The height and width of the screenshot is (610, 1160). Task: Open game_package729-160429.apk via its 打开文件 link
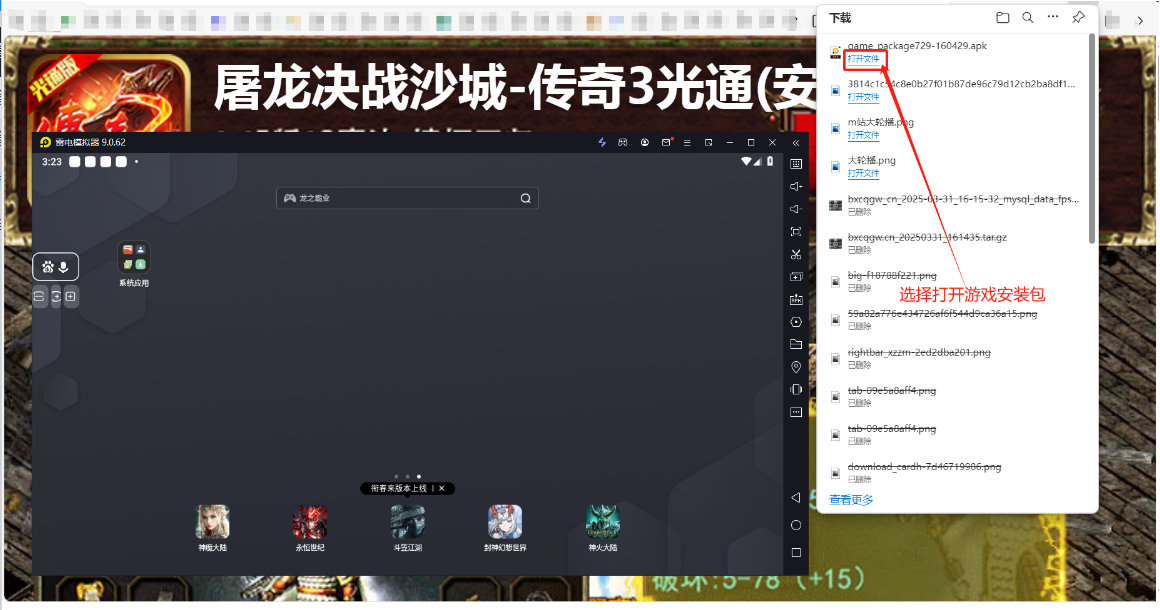(863, 58)
